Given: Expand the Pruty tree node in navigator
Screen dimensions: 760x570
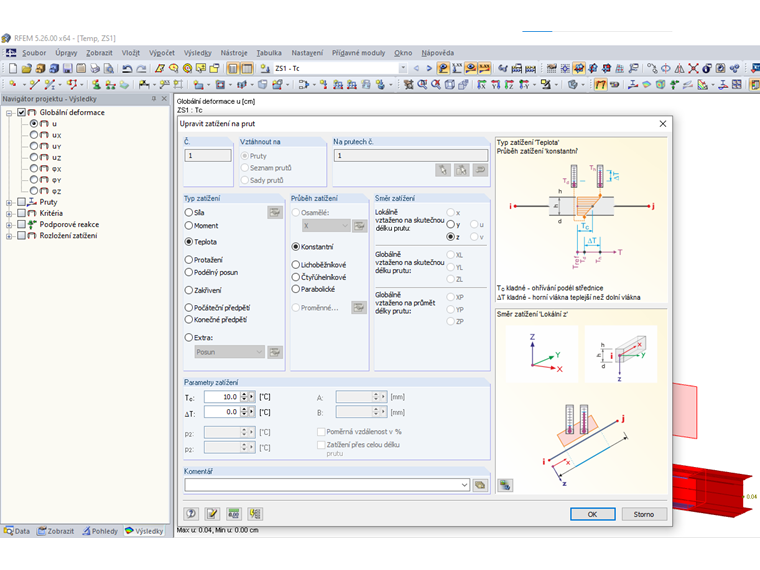Looking at the screenshot, I should click(9, 202).
